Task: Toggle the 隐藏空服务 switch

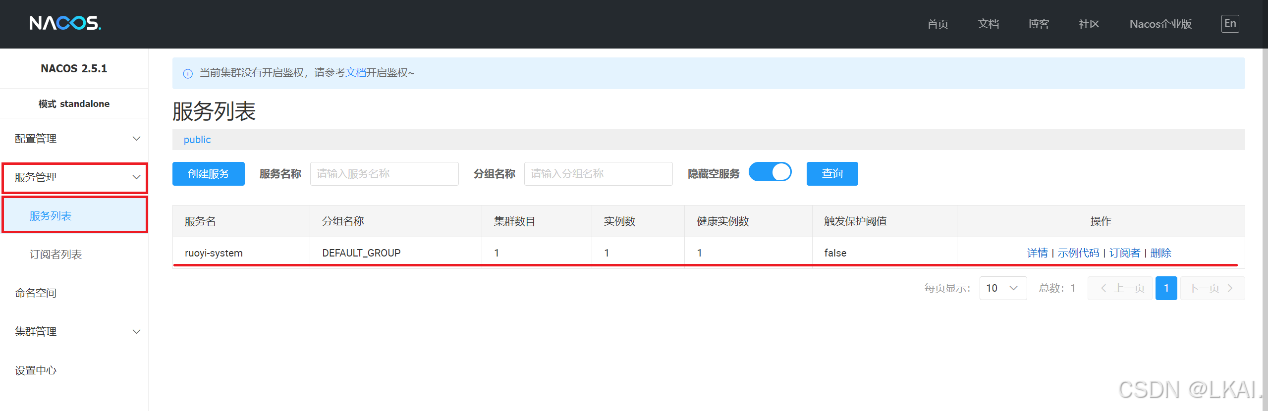Action: (770, 172)
